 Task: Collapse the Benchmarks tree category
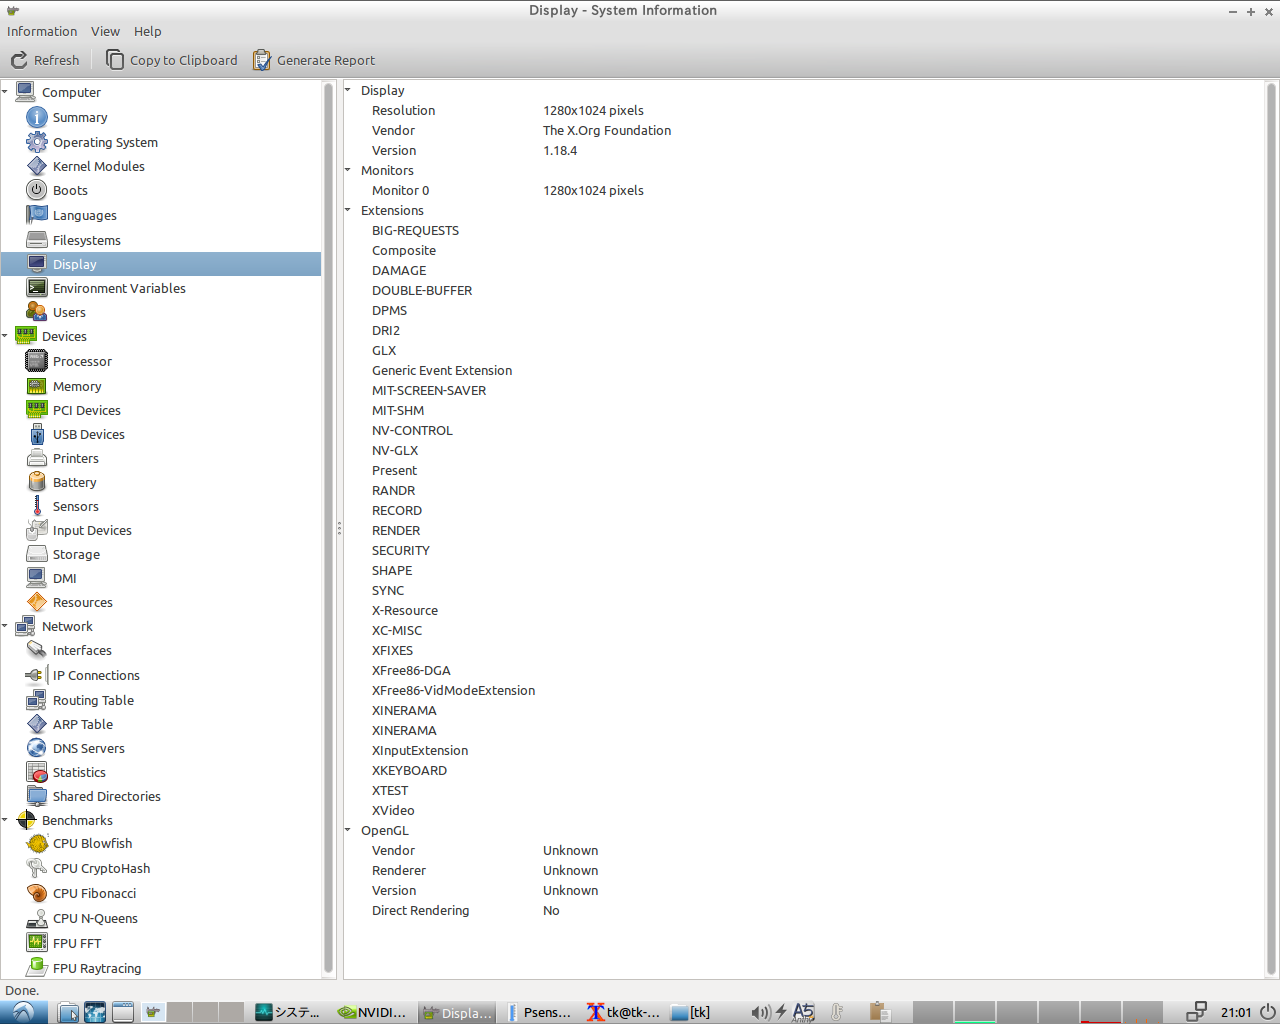point(6,820)
